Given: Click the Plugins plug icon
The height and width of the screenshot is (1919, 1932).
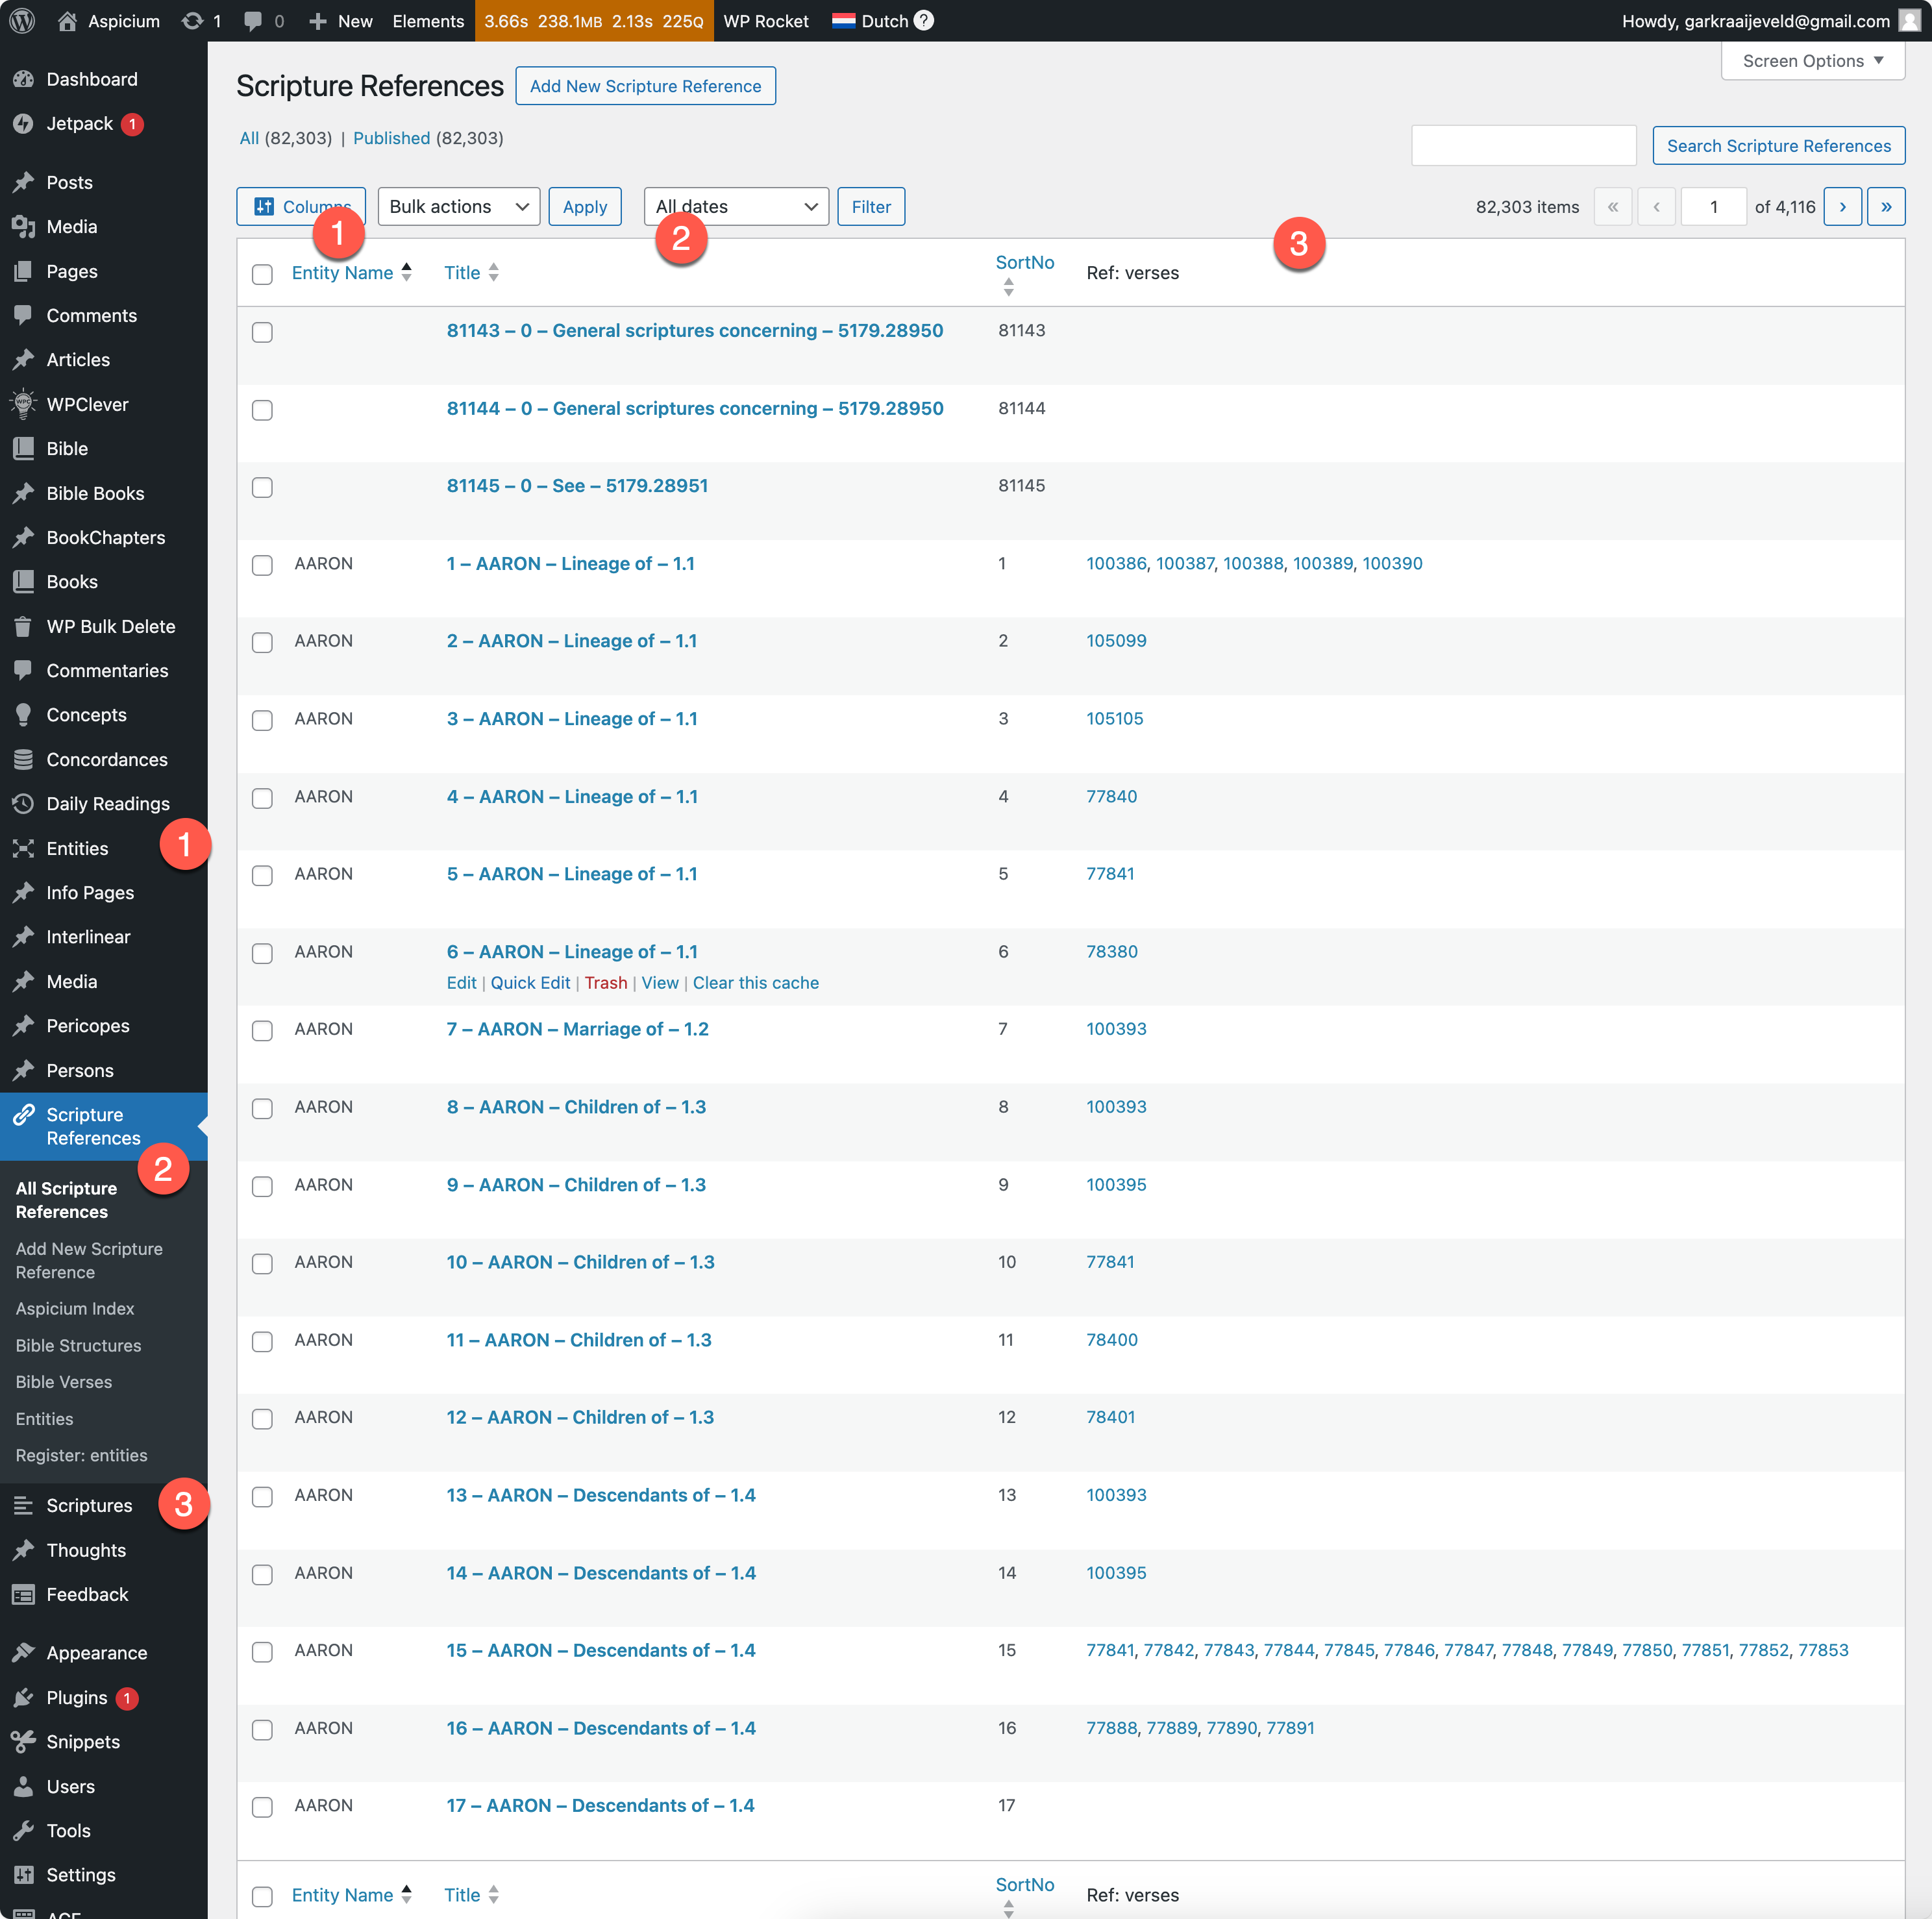Looking at the screenshot, I should [x=24, y=1697].
